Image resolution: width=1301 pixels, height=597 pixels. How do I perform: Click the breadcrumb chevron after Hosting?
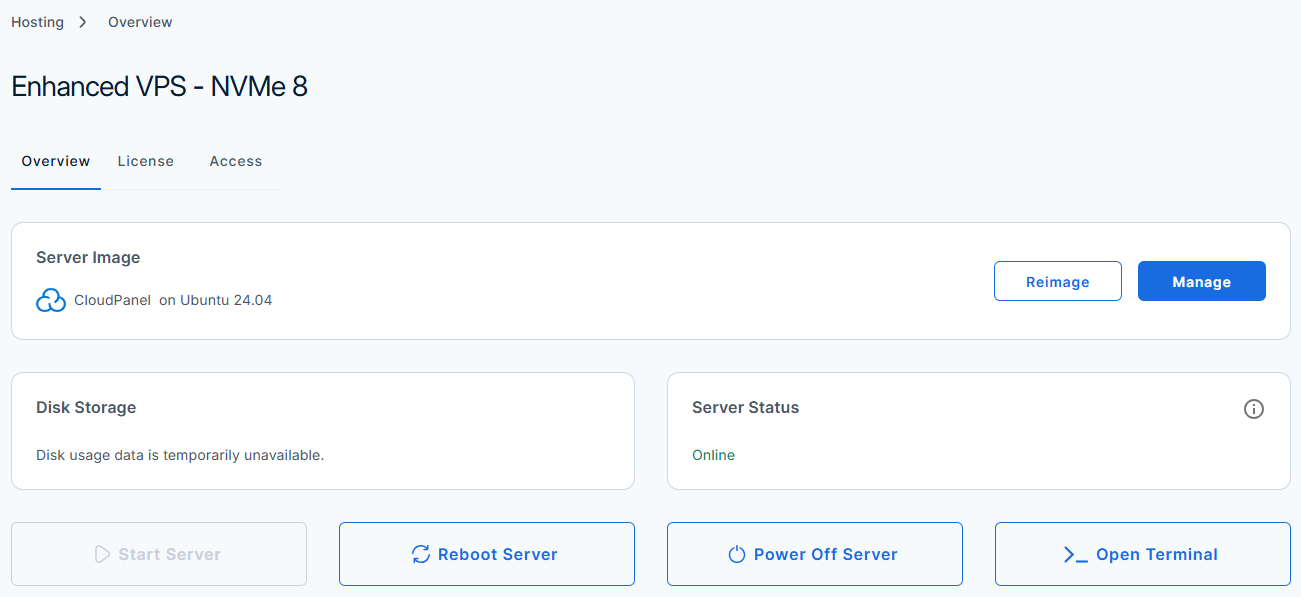(x=84, y=22)
